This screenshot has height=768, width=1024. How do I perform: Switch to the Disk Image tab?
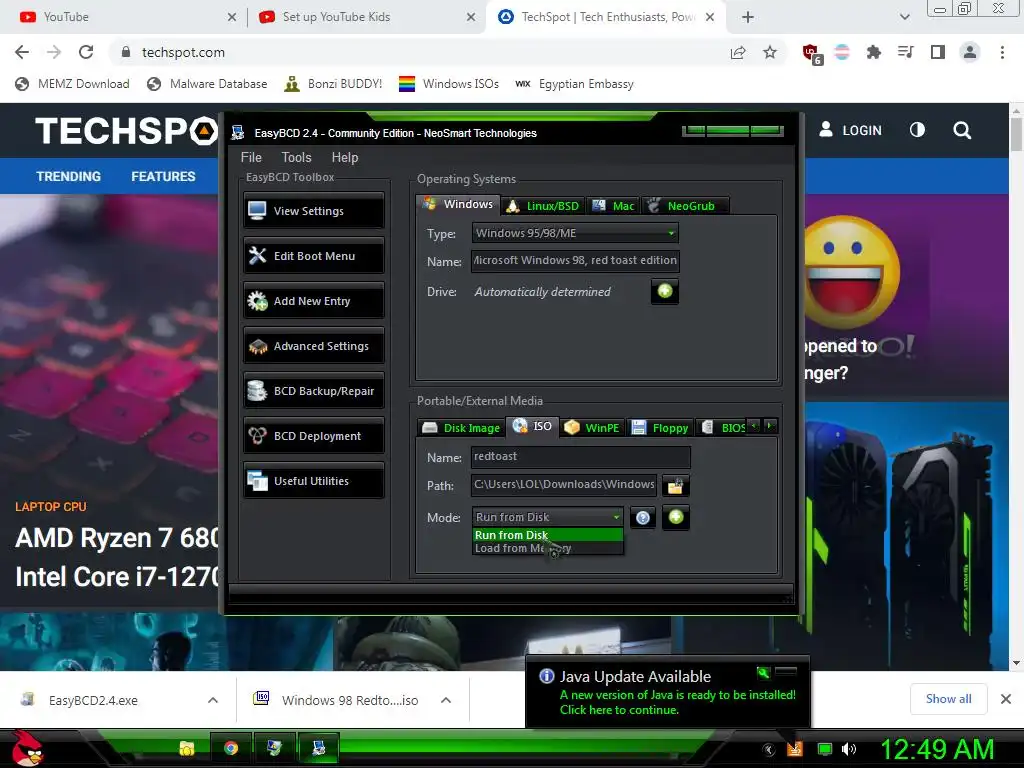[461, 428]
